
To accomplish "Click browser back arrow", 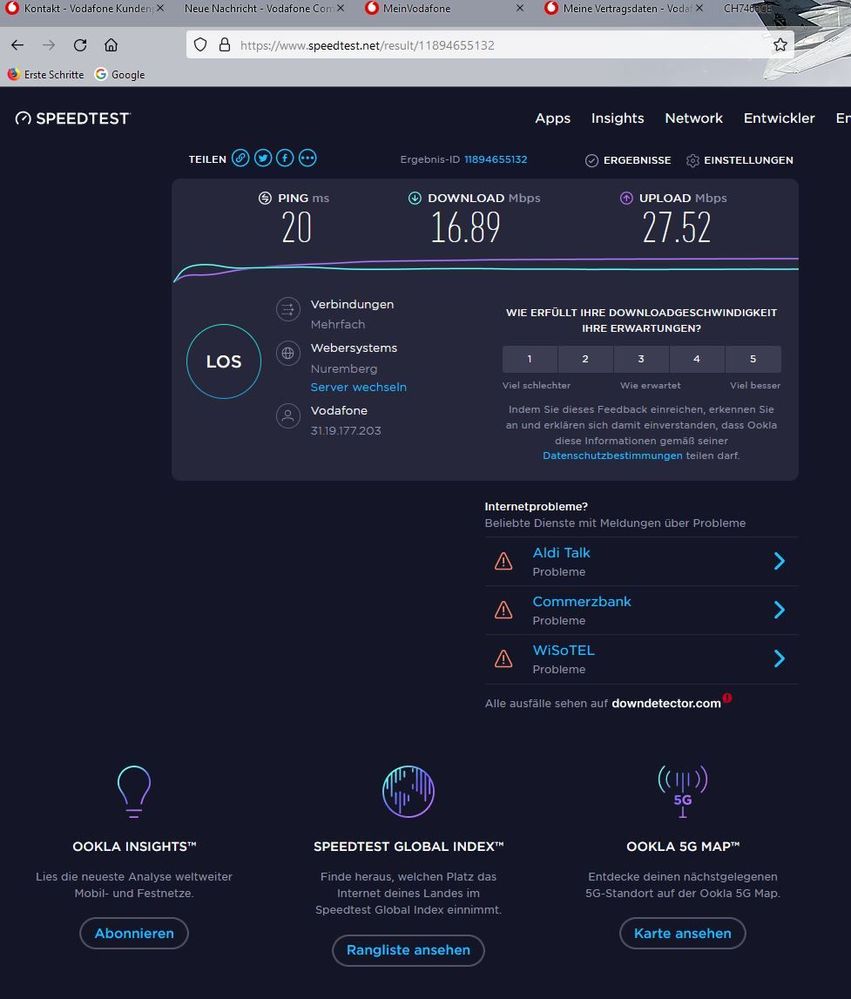I will point(18,45).
